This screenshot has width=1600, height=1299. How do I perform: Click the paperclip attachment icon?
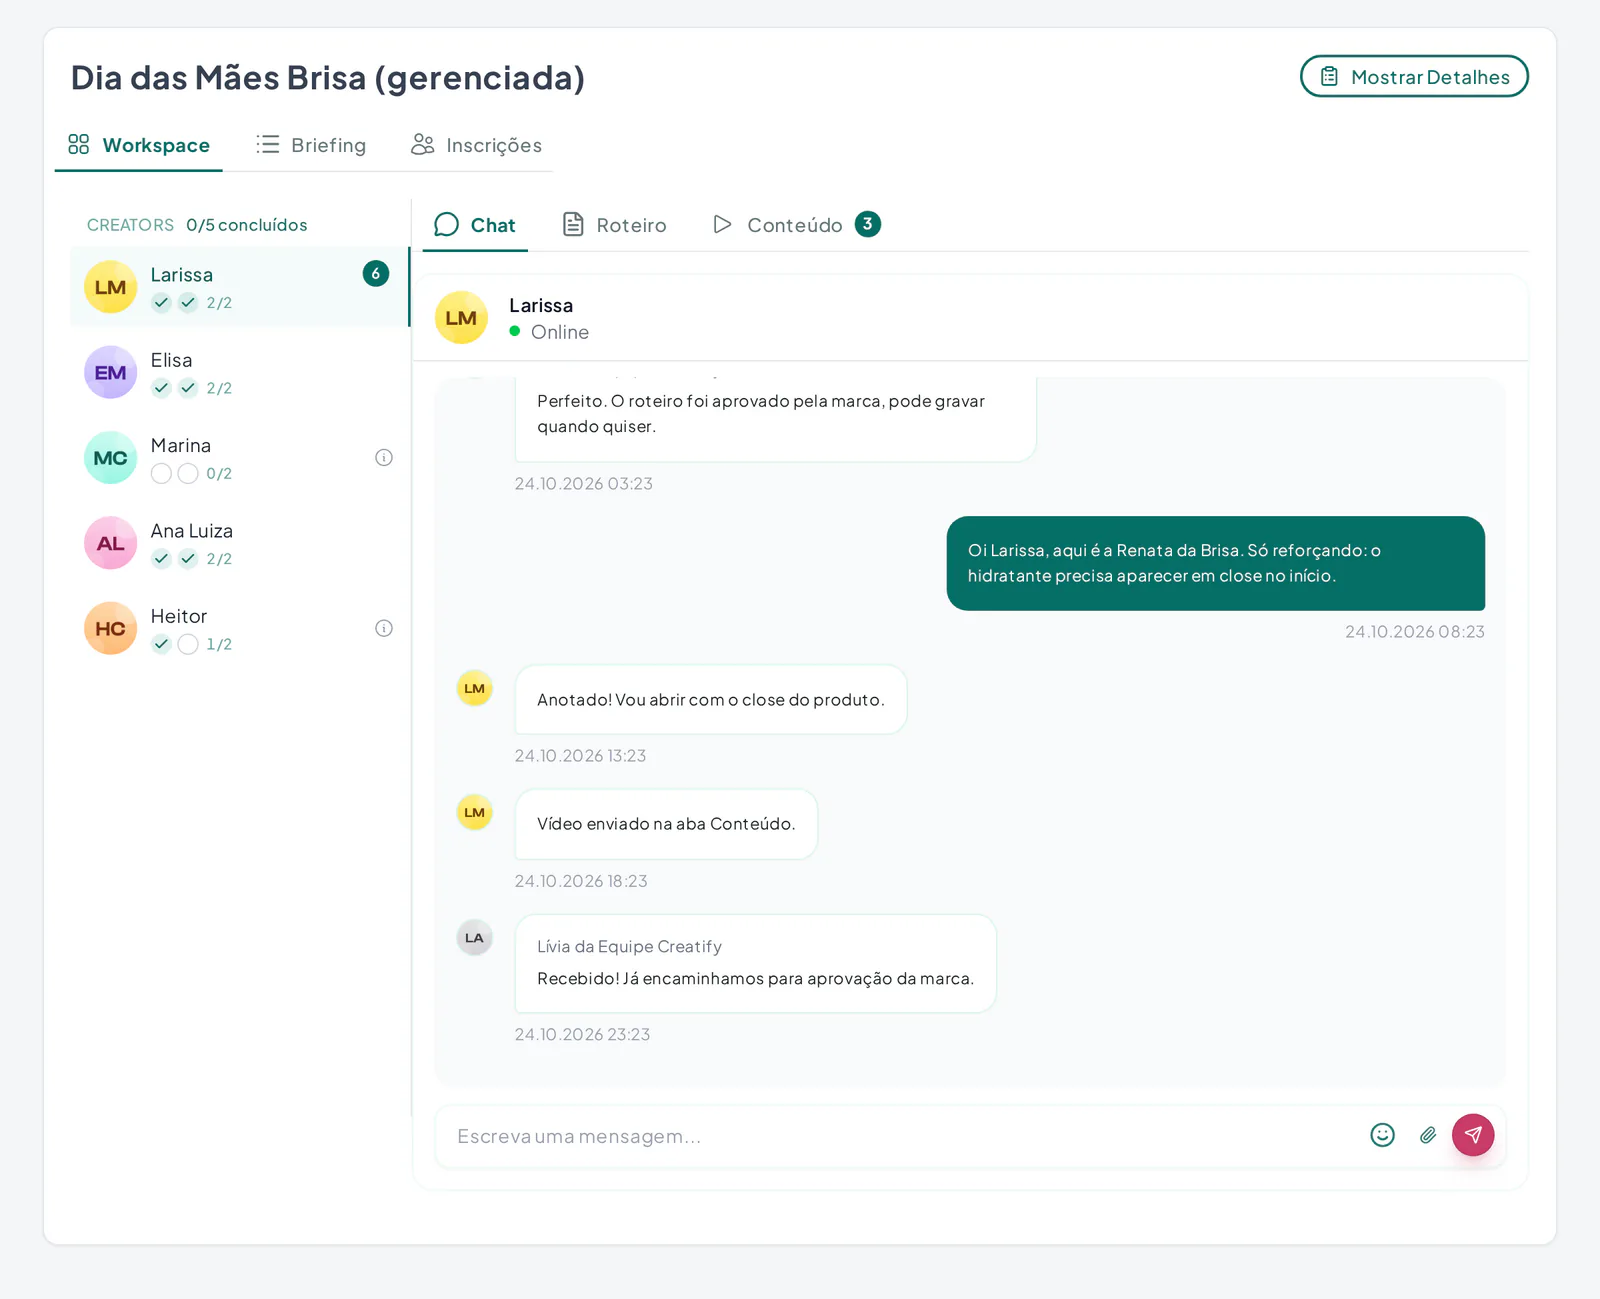point(1428,1135)
